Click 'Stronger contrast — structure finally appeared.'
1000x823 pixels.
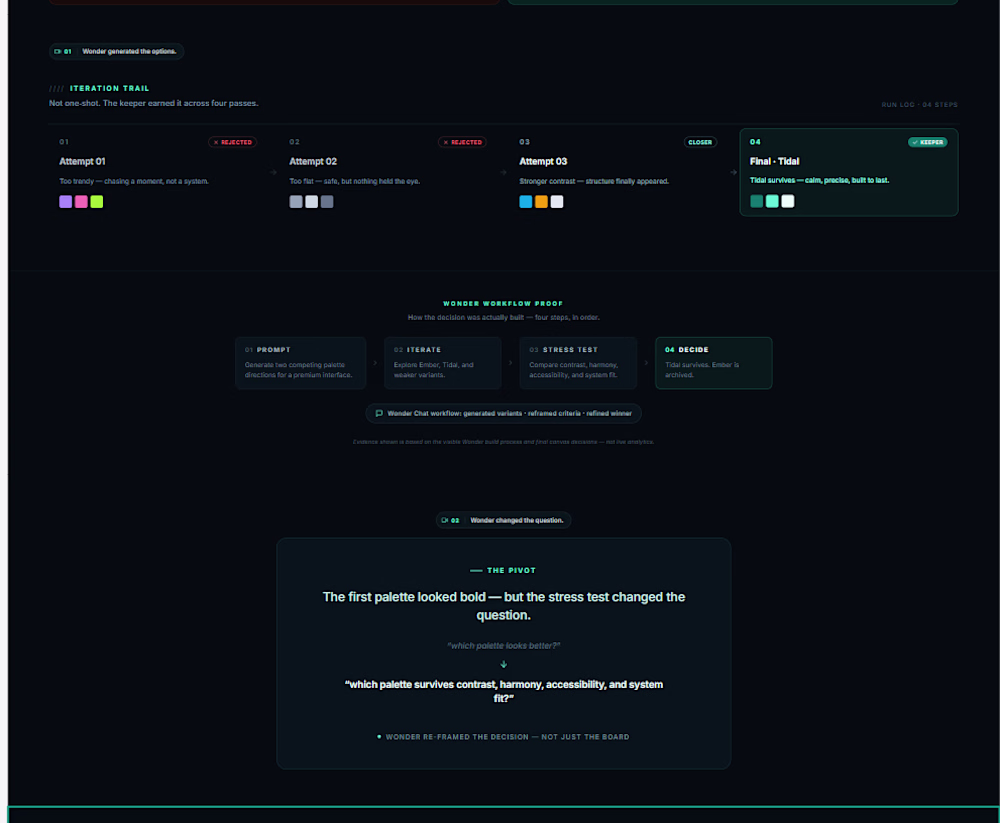point(594,181)
